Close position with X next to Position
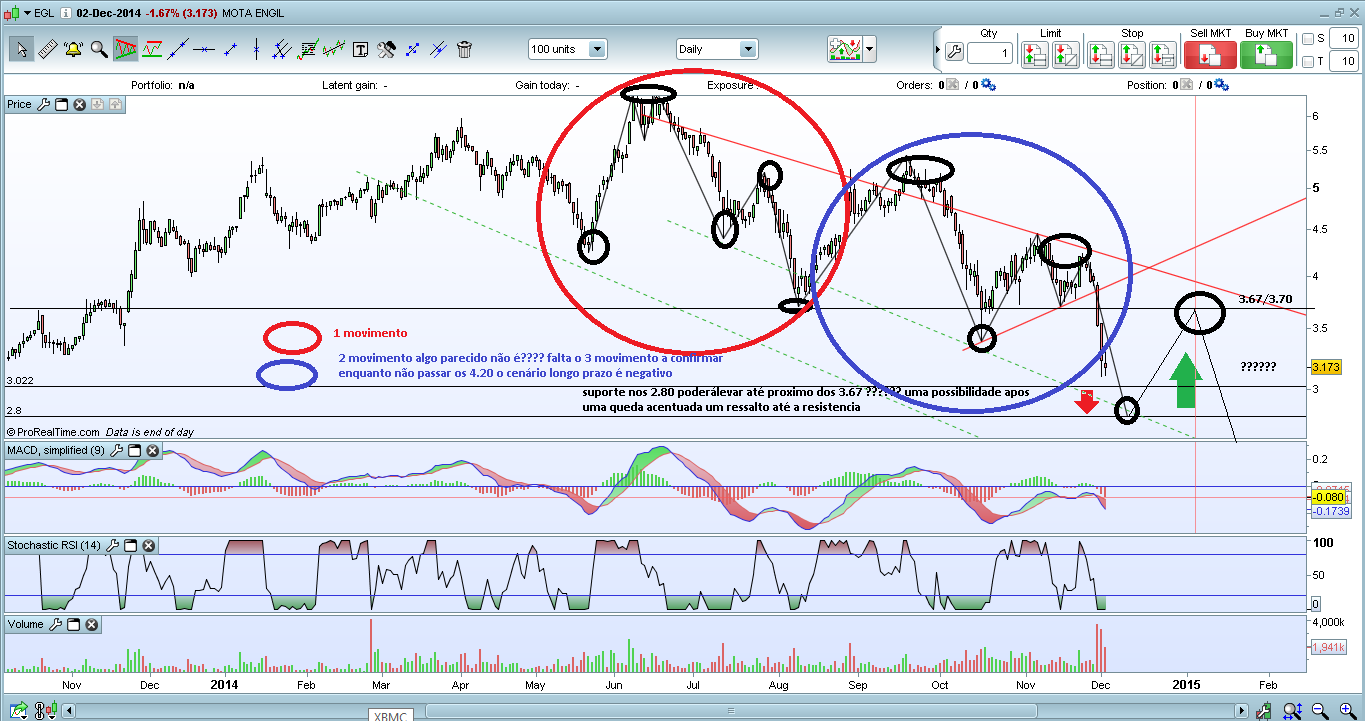Viewport: 1365px width, 721px height. [x=1188, y=85]
